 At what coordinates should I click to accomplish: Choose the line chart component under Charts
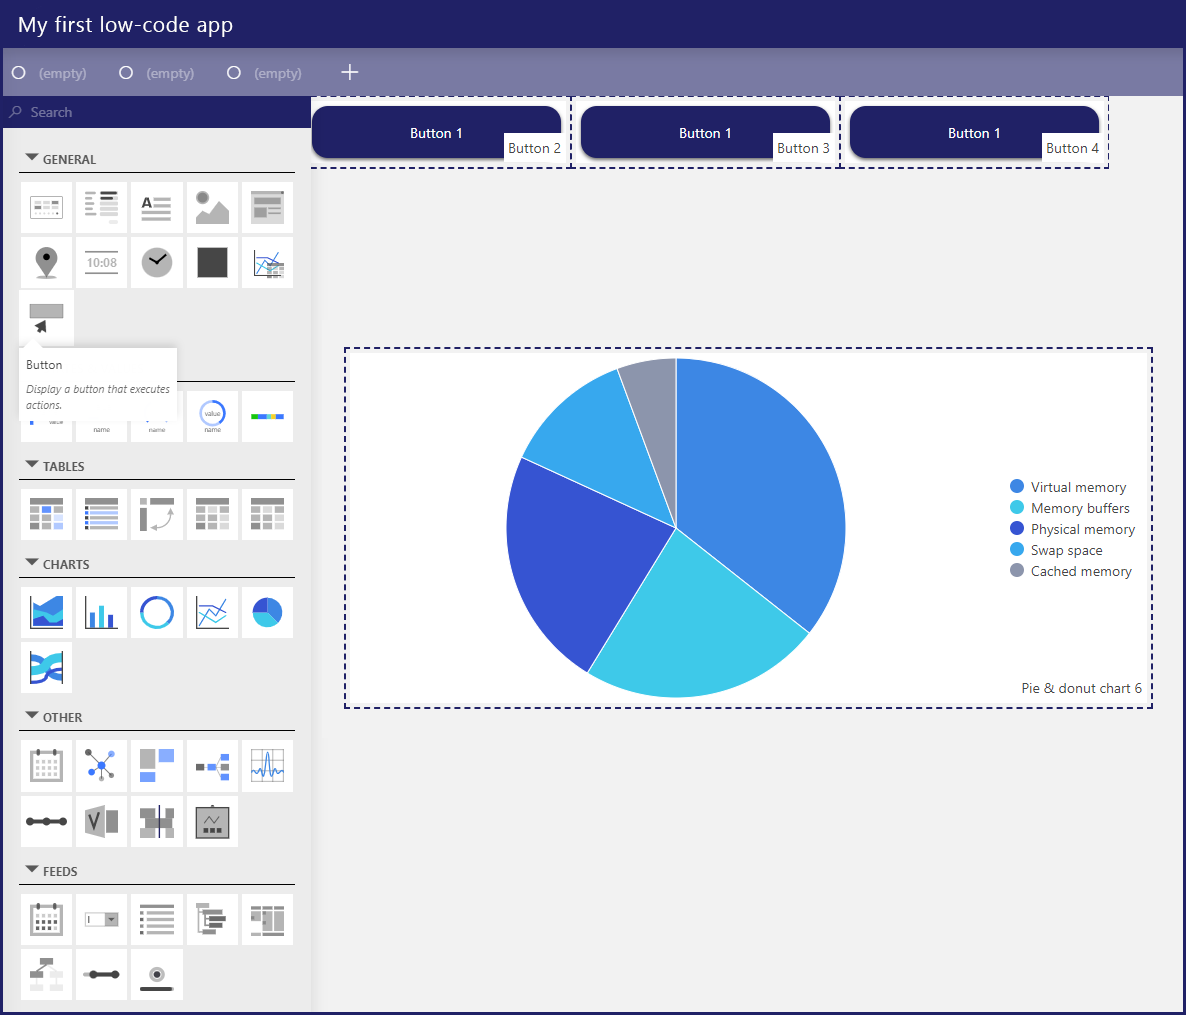(213, 613)
